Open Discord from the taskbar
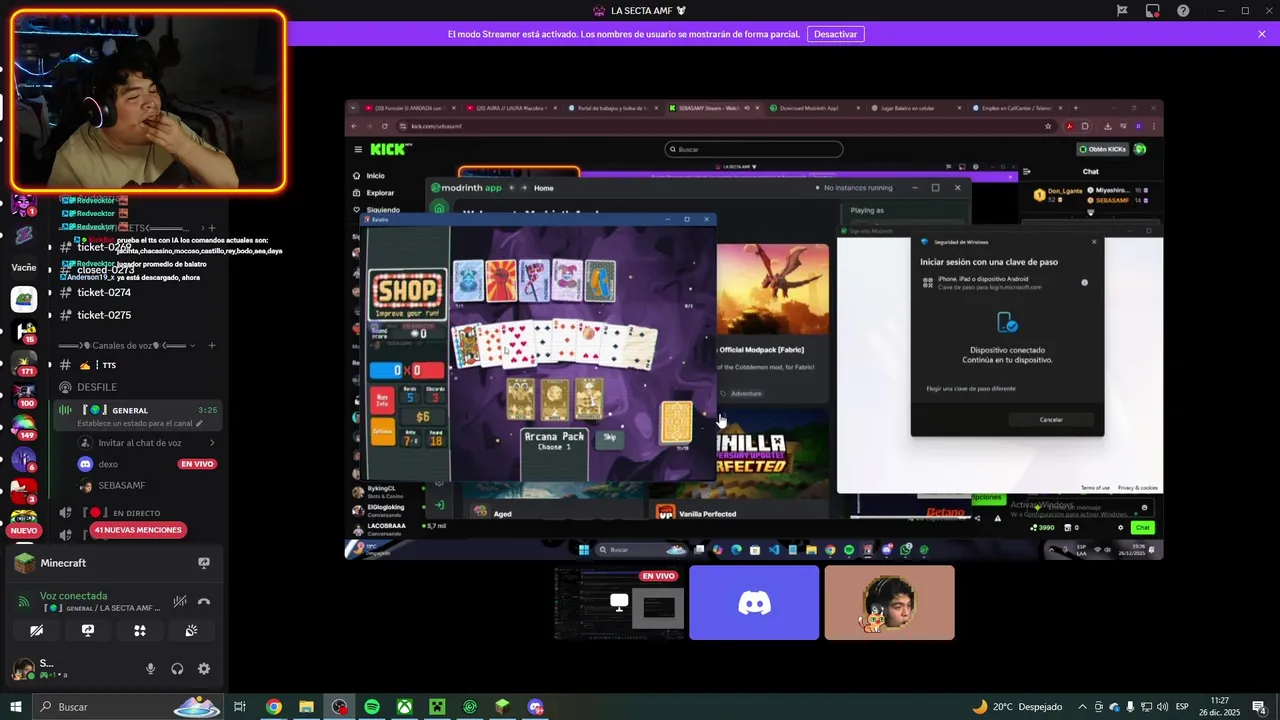 tap(535, 707)
